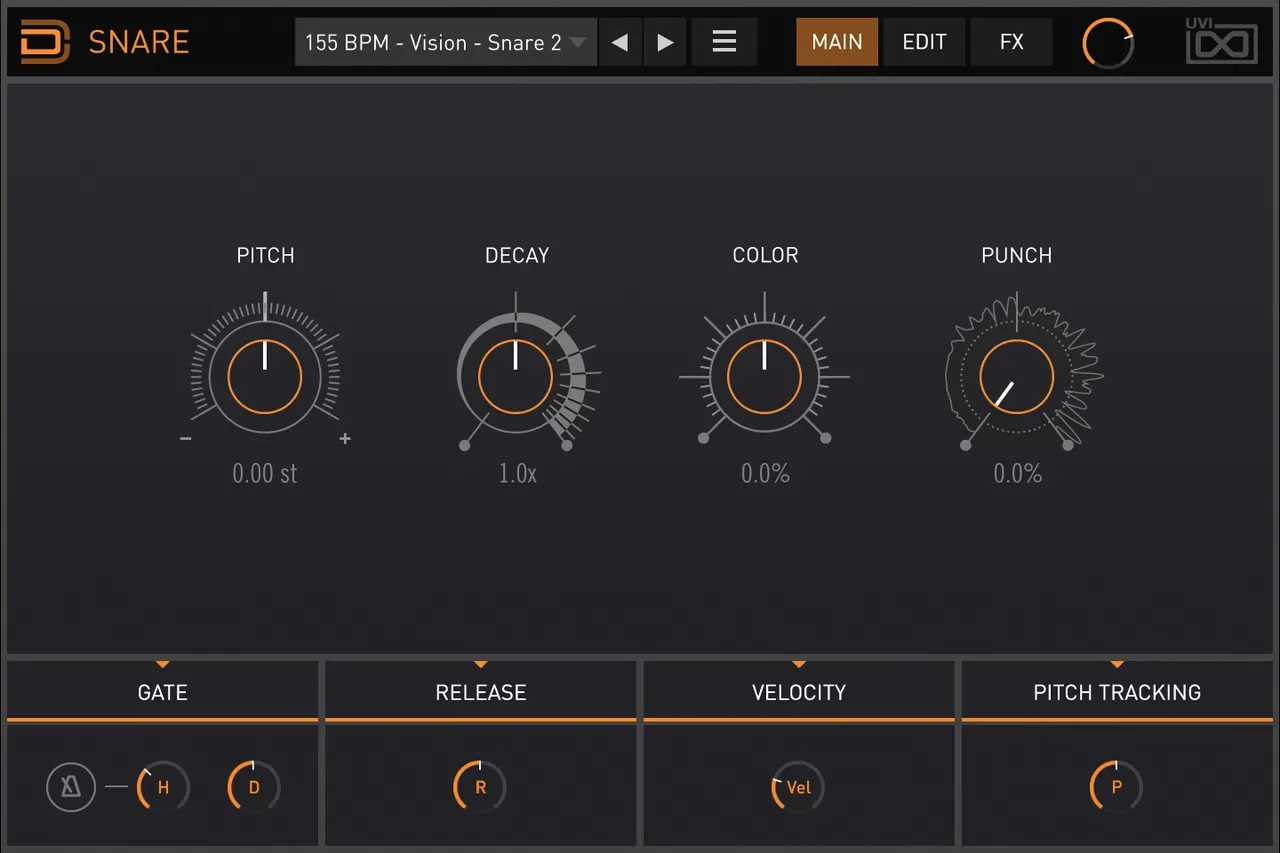Toggle the PITCH TRACKING section header

coord(1117,690)
